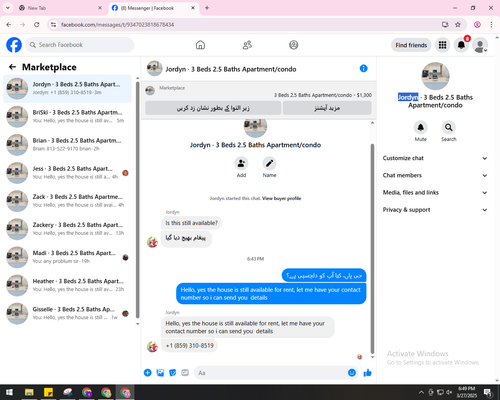Choose a sticker in the composer
Screen dimensions: 500x400
[x=173, y=373]
